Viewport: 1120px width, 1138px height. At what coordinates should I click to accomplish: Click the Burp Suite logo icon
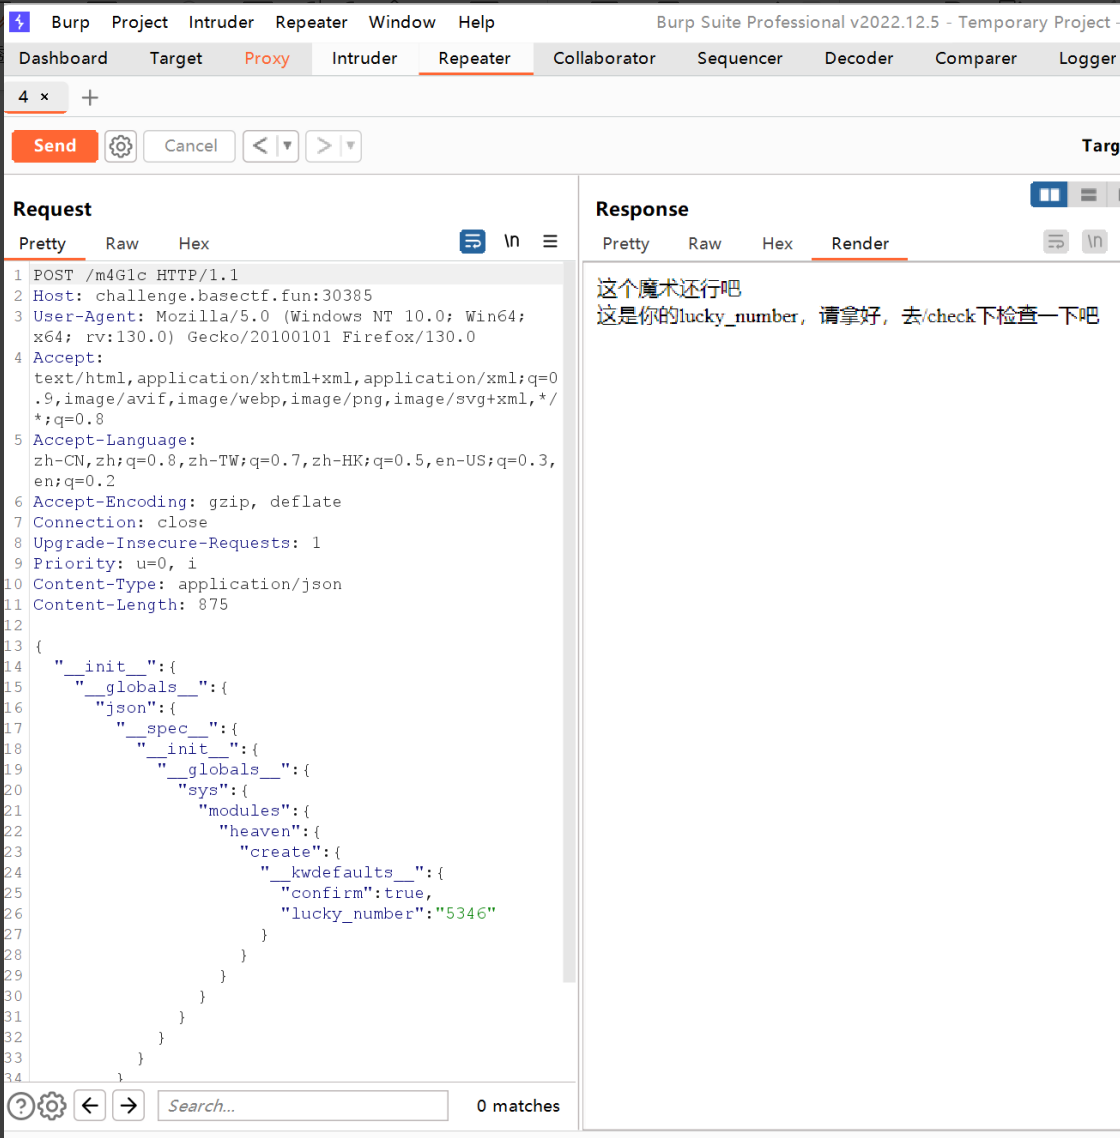coord(20,22)
